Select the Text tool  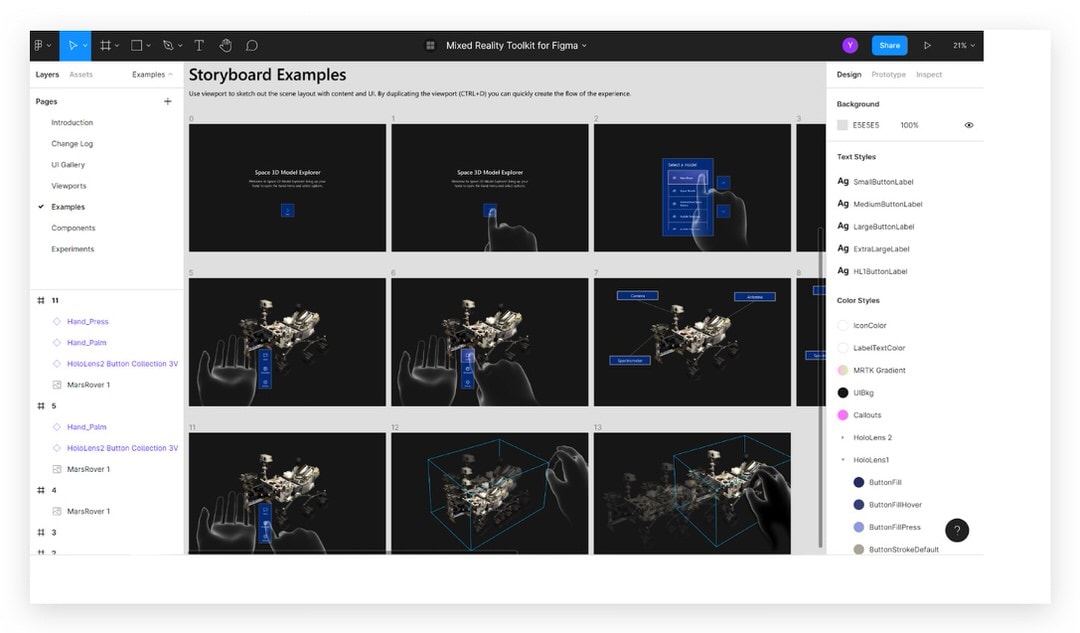tap(199, 45)
